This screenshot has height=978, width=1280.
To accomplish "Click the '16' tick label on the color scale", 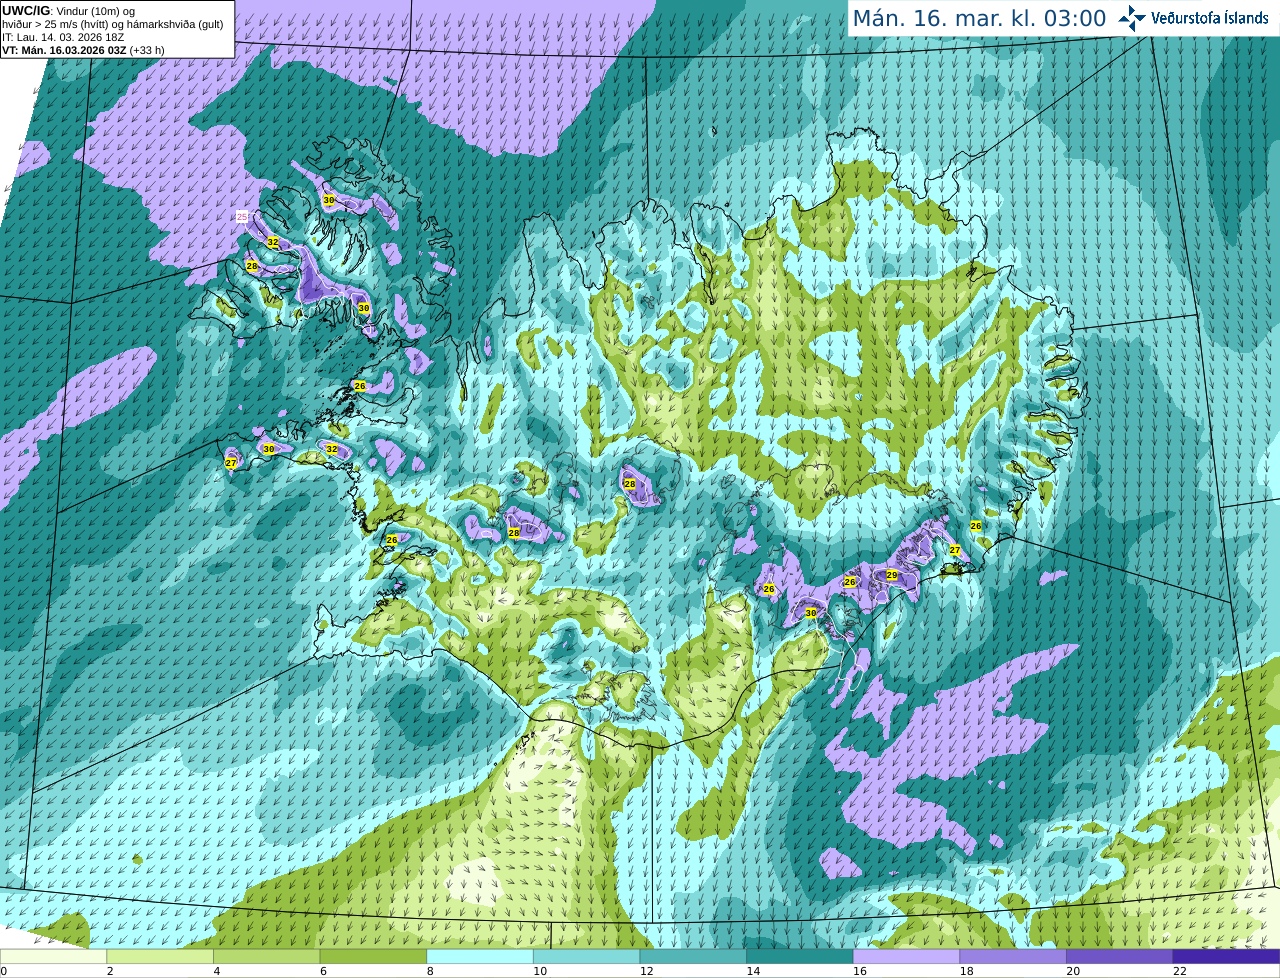I will (x=860, y=971).
